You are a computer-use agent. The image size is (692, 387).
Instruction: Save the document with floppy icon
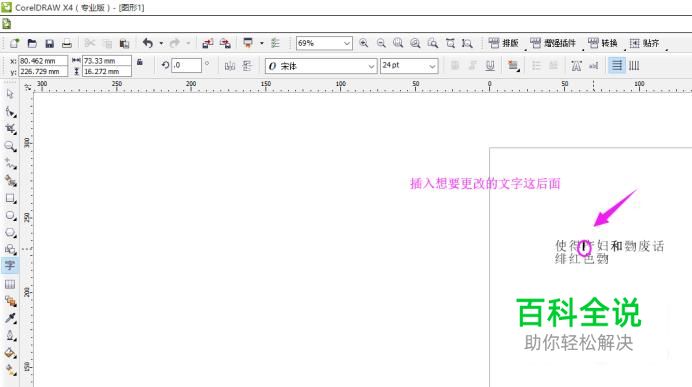click(49, 43)
